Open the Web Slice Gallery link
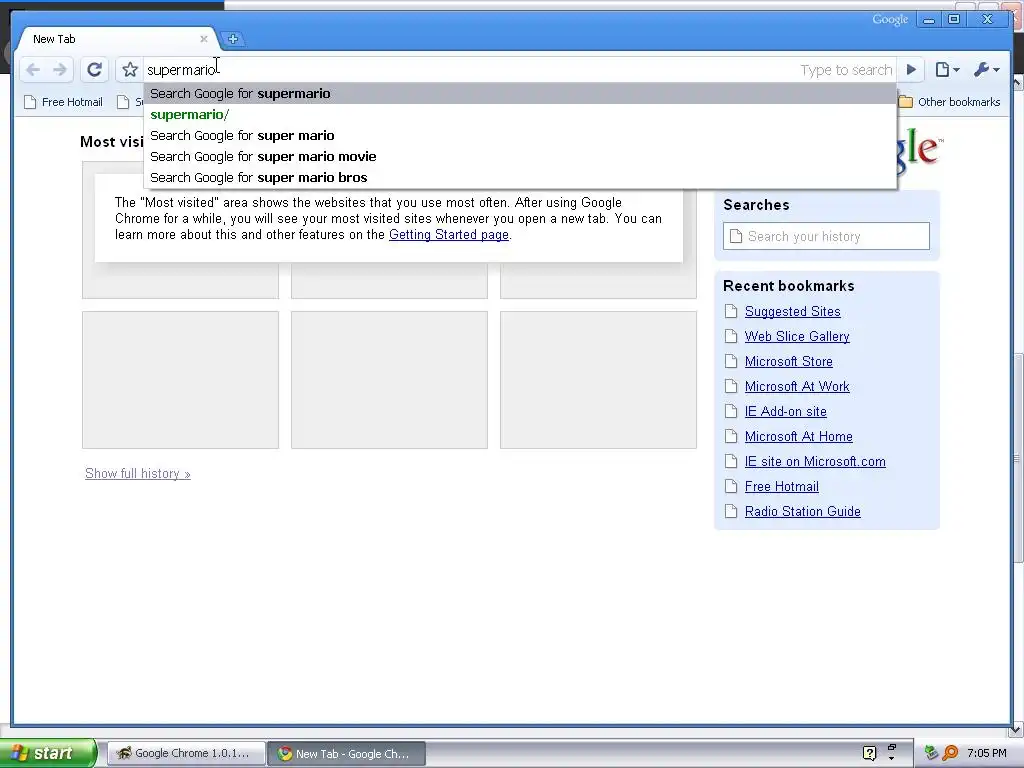This screenshot has width=1024, height=768. [x=797, y=336]
